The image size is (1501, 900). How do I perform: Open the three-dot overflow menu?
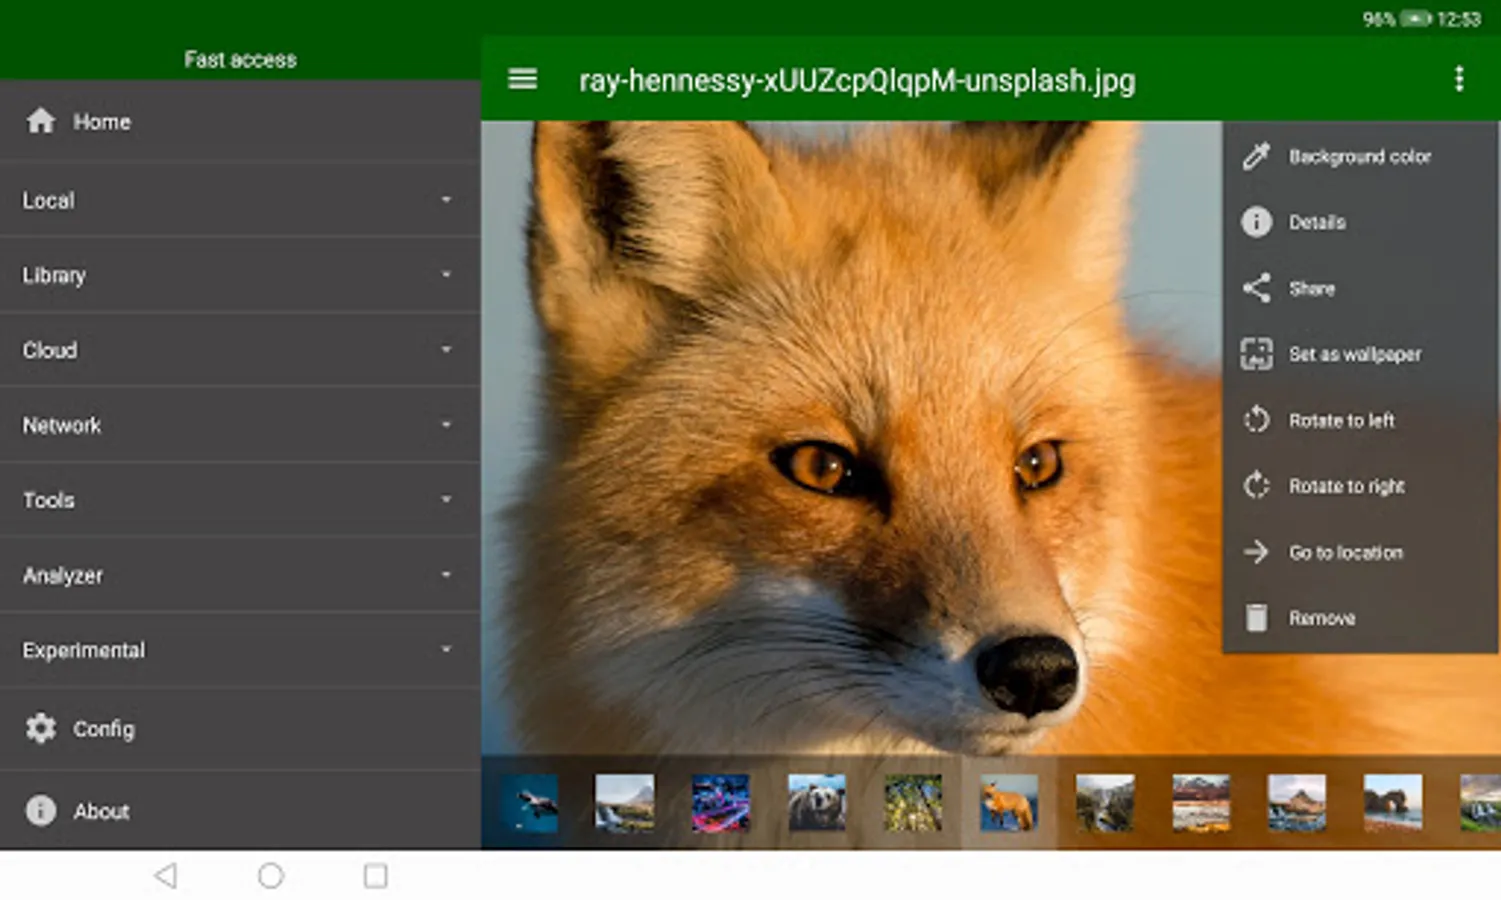pos(1459,79)
